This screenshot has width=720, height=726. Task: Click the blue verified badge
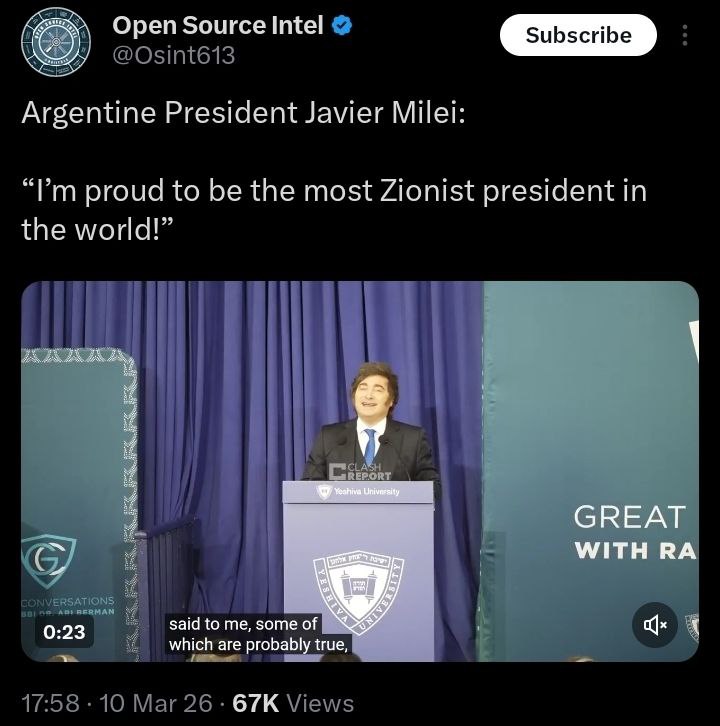tap(342, 25)
